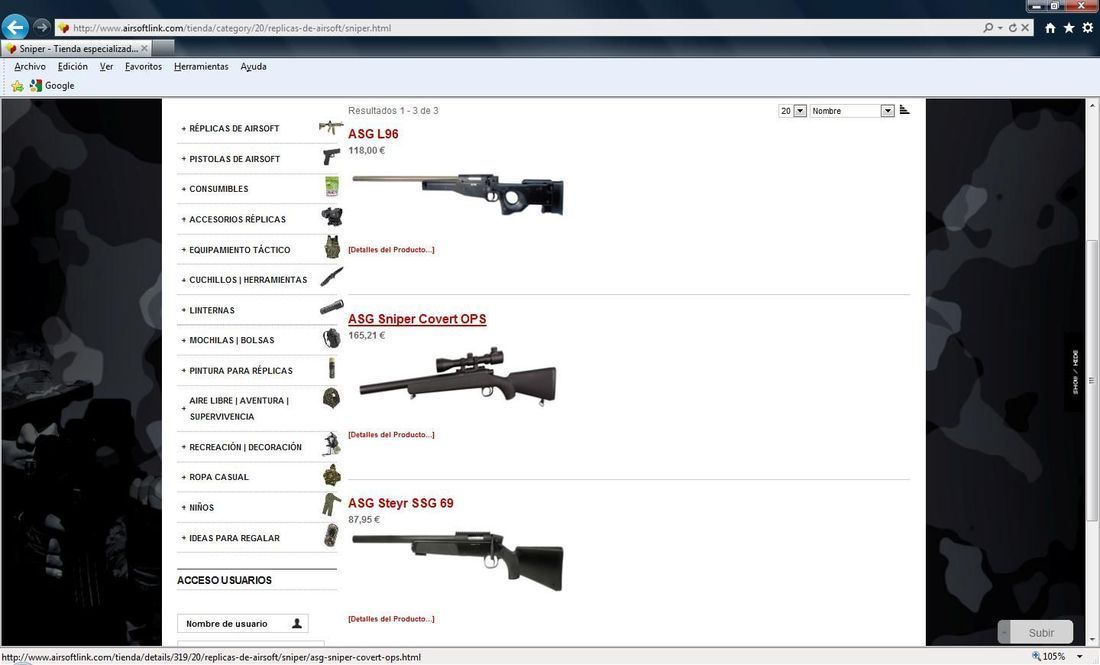Click the pistol icon beside Pistolas de Airsoft

point(331,157)
